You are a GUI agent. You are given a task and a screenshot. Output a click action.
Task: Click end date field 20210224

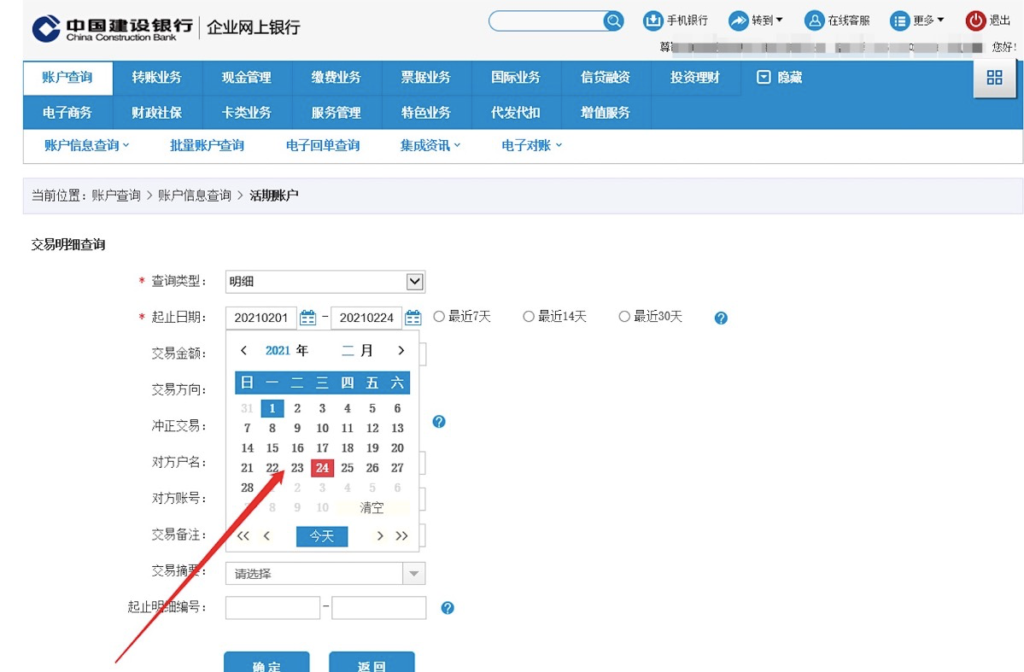coord(366,318)
